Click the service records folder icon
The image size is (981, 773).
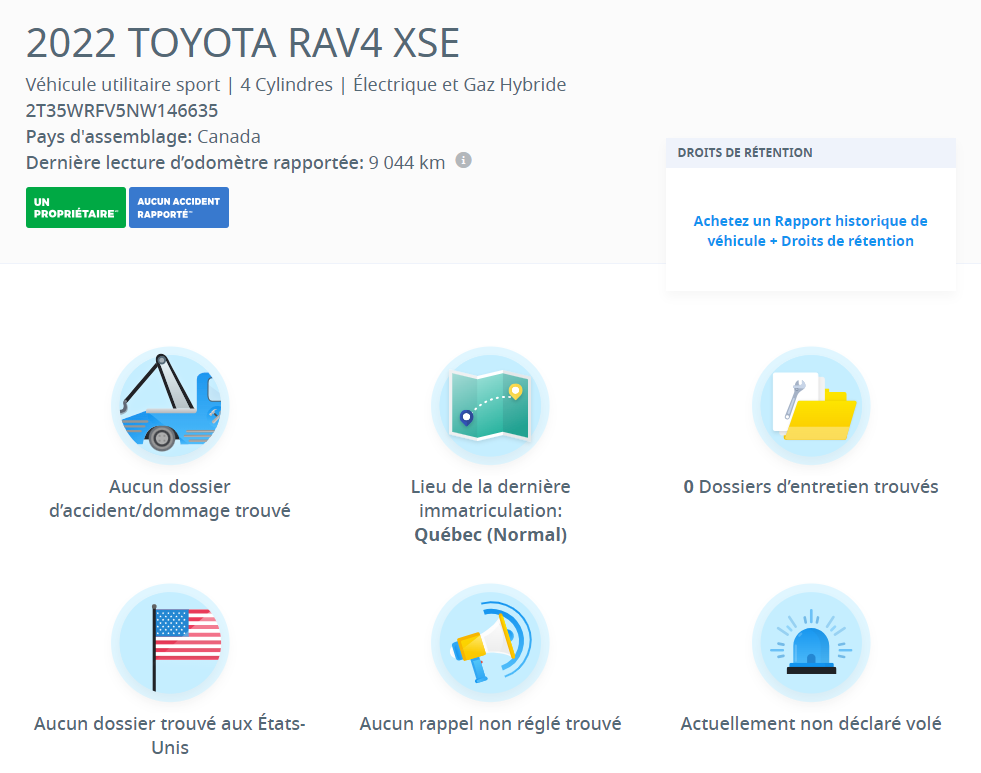point(811,405)
